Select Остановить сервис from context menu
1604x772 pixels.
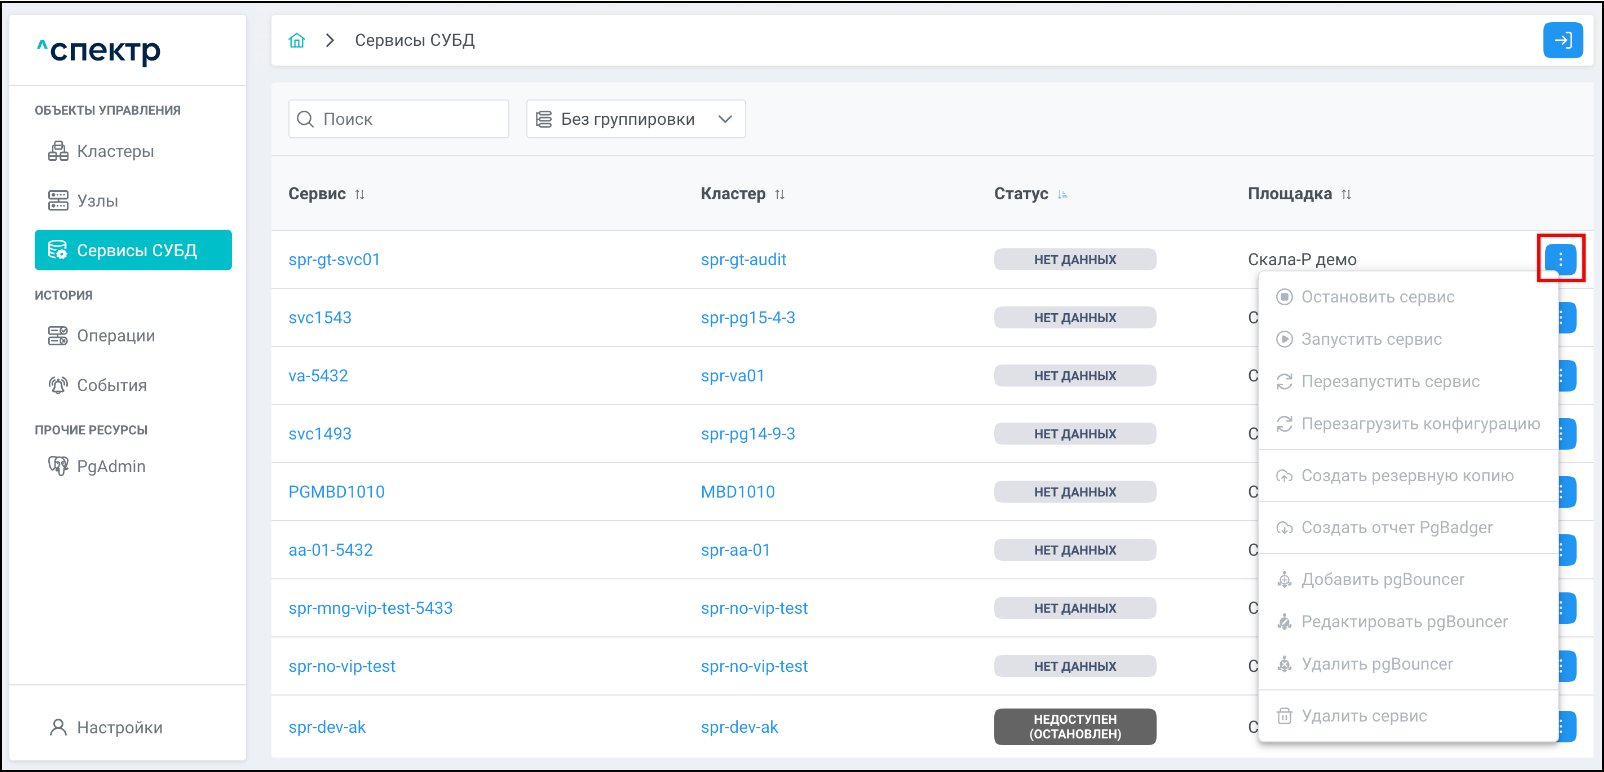(1377, 297)
